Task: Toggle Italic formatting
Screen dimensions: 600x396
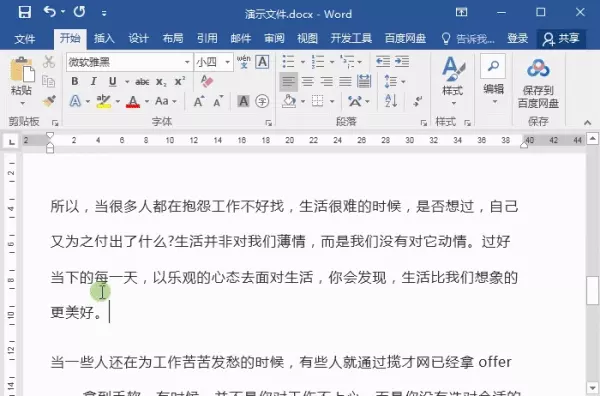Action: (93, 81)
